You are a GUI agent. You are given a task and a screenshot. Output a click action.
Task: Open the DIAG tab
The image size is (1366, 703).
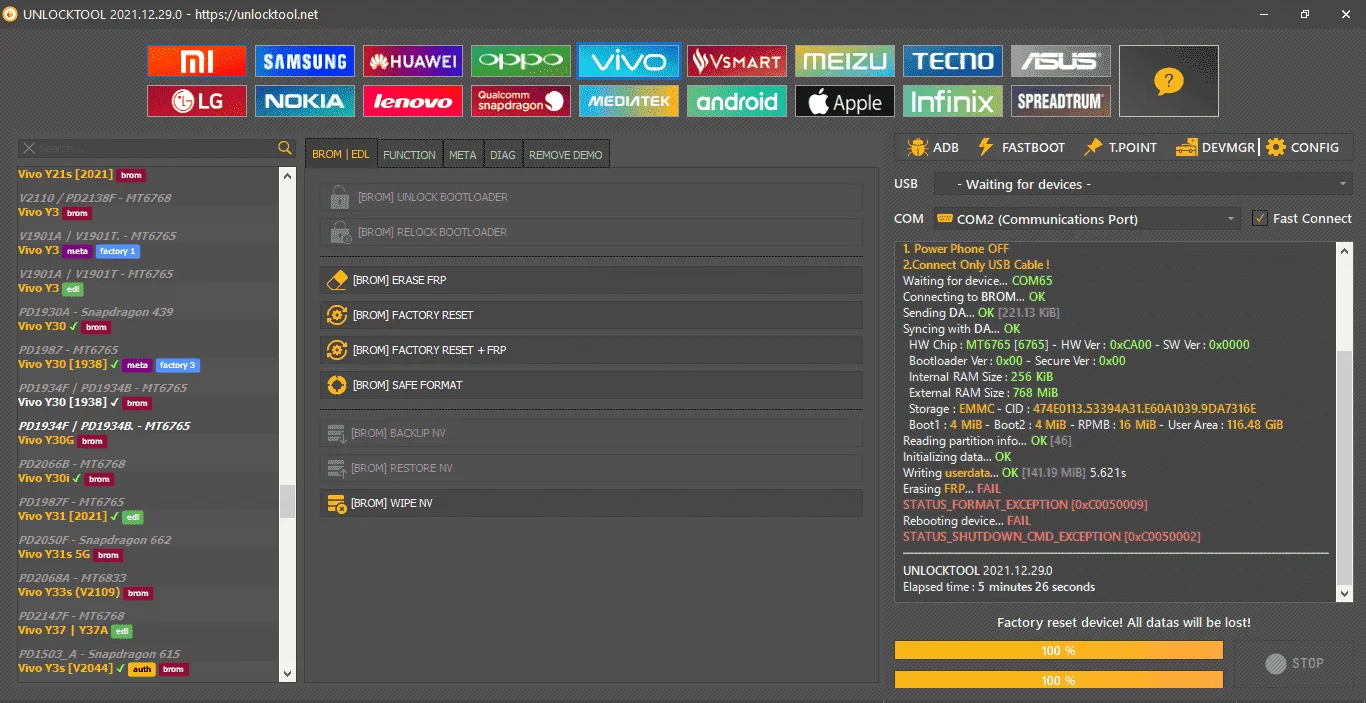point(504,155)
